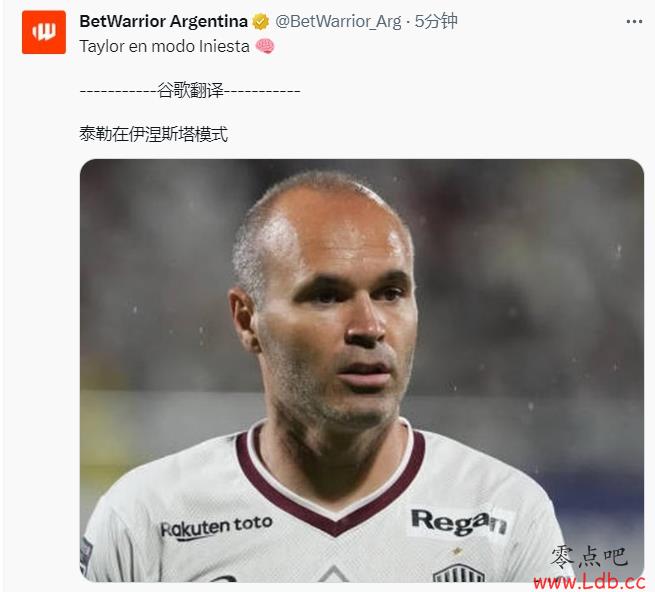Click the 谷歌翻译 divider label
Screen dimensions: 655x592
click(190, 90)
